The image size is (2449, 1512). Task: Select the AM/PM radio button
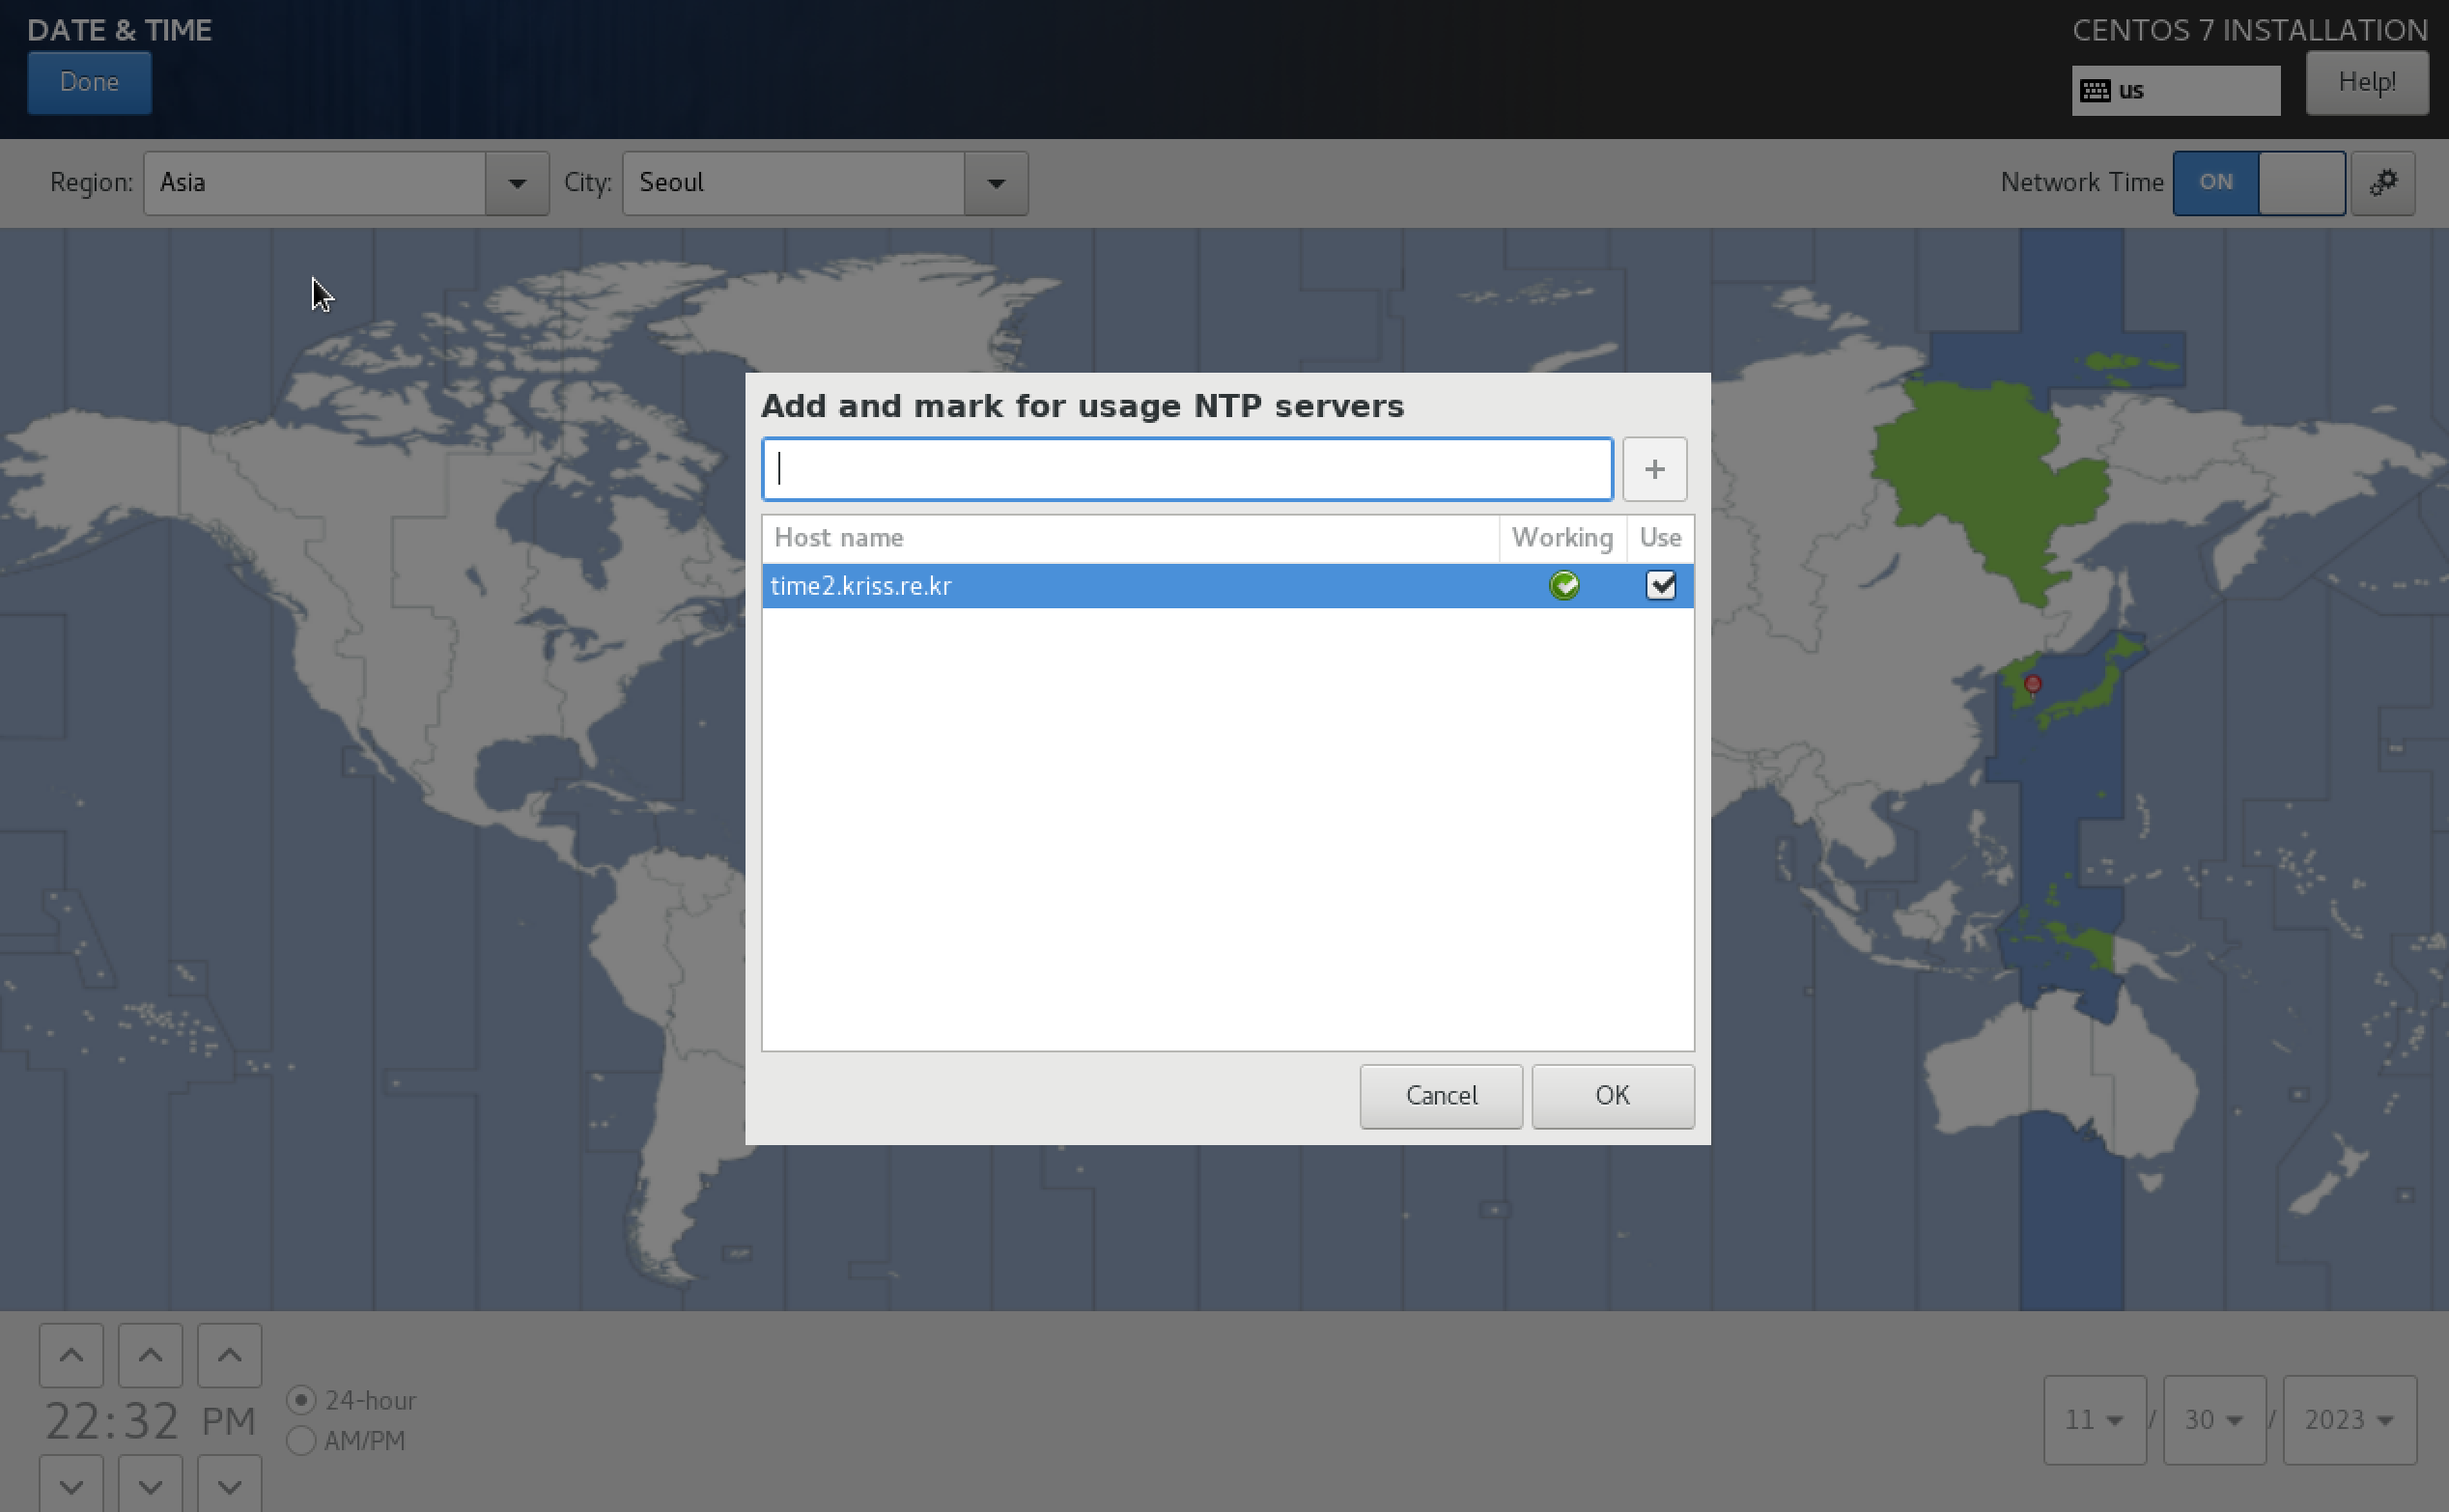(301, 1441)
